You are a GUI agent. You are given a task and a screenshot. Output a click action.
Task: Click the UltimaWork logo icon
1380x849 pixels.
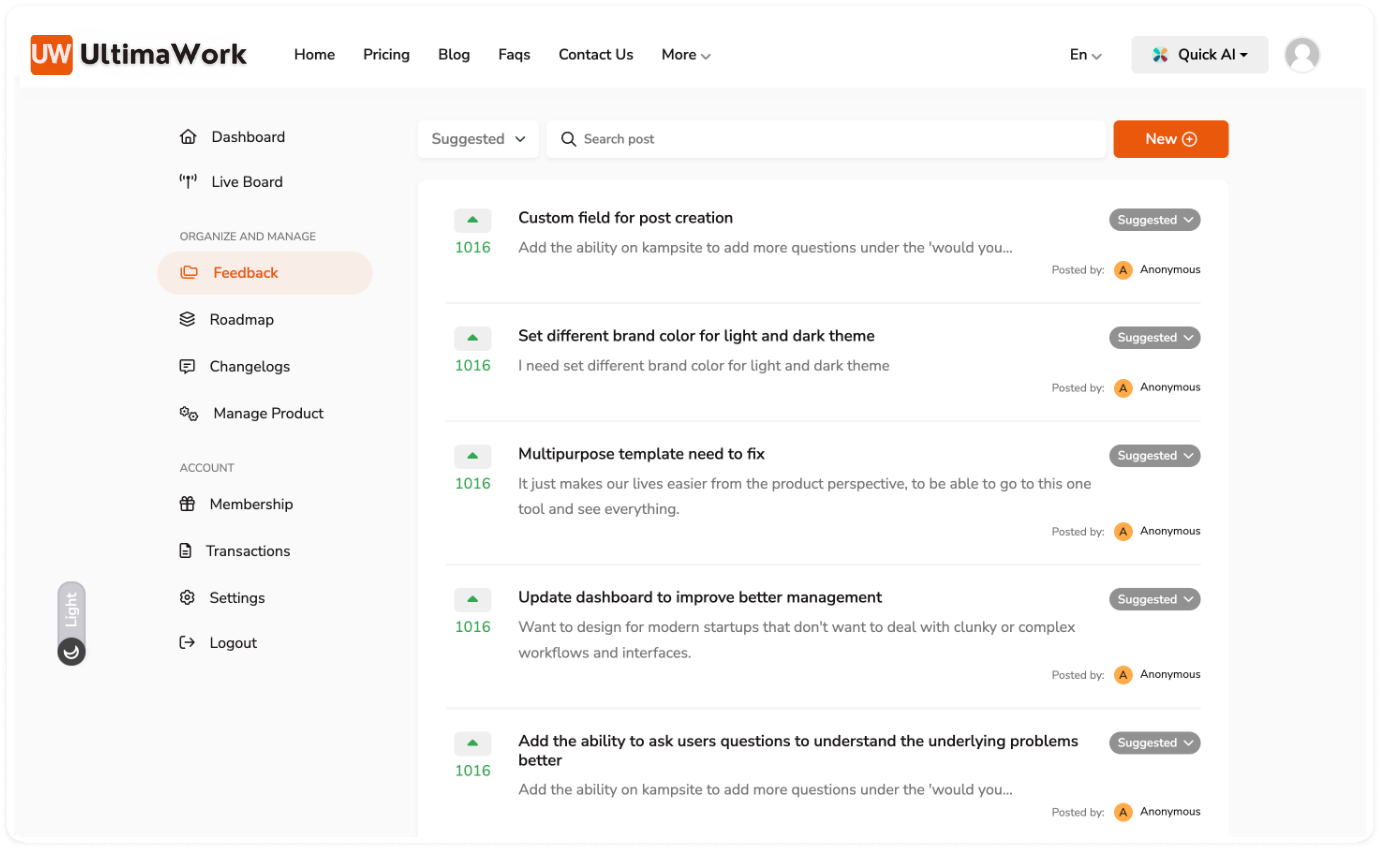[x=51, y=55]
